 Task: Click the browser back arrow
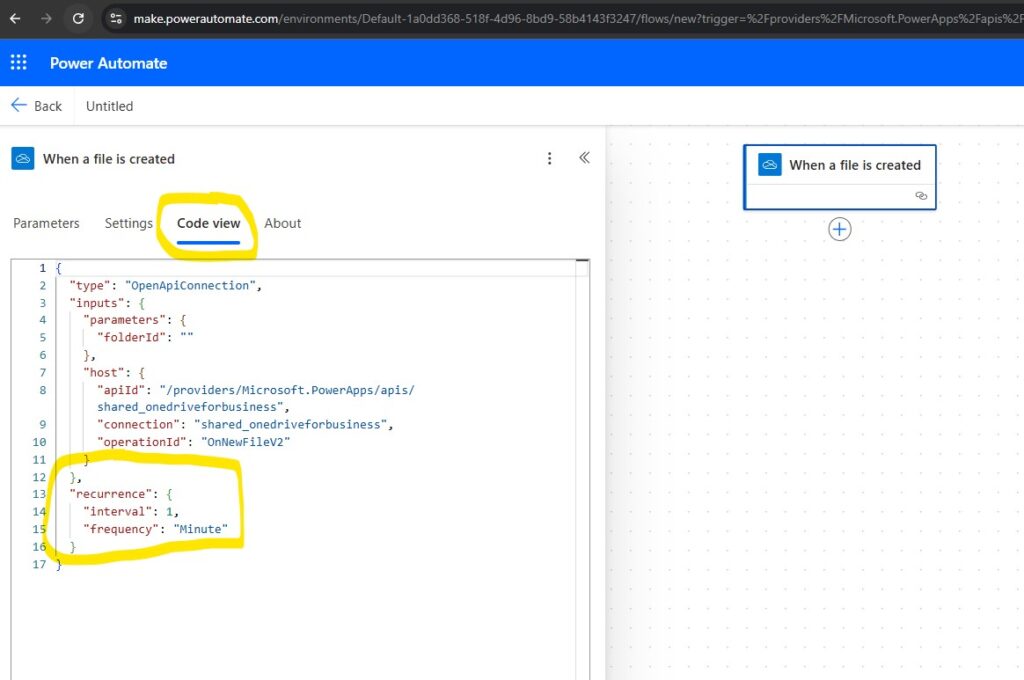click(x=15, y=18)
